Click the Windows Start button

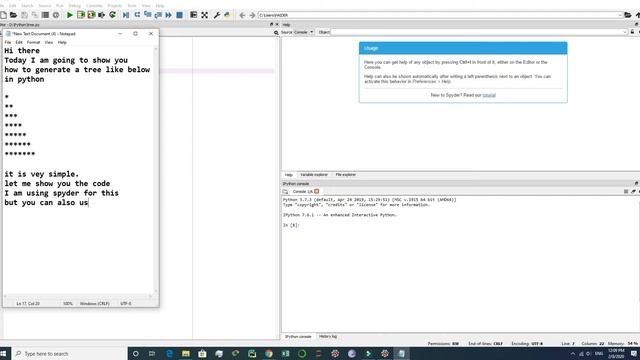(x=3, y=354)
